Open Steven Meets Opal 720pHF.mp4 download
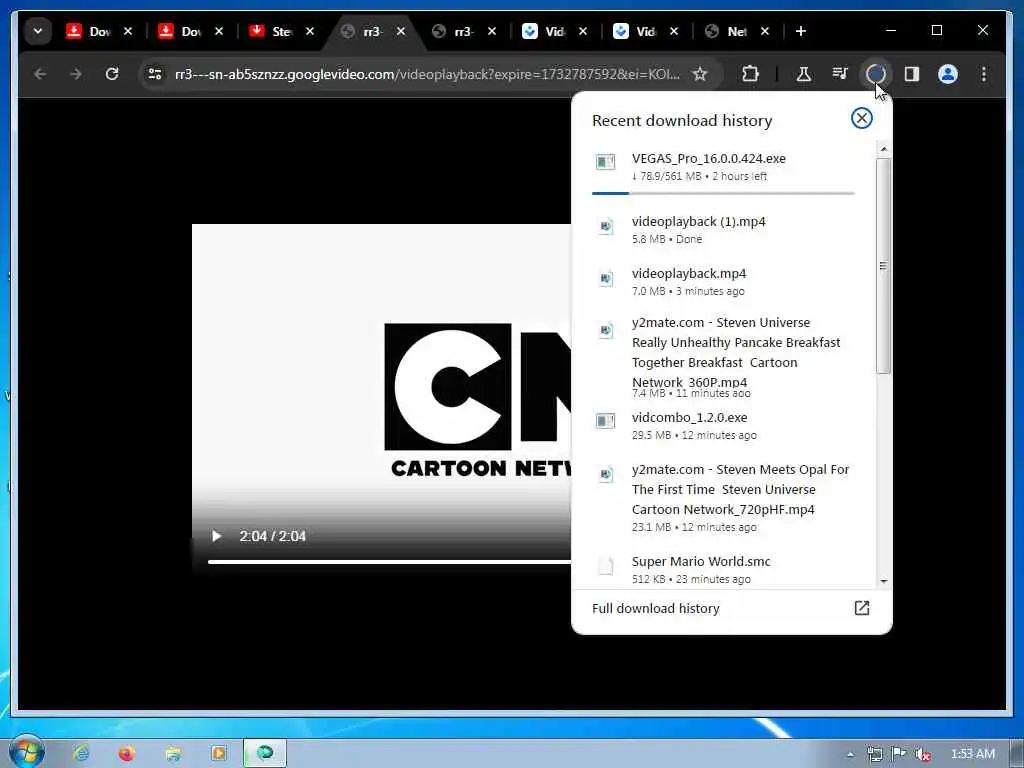This screenshot has height=768, width=1024. pos(723,498)
